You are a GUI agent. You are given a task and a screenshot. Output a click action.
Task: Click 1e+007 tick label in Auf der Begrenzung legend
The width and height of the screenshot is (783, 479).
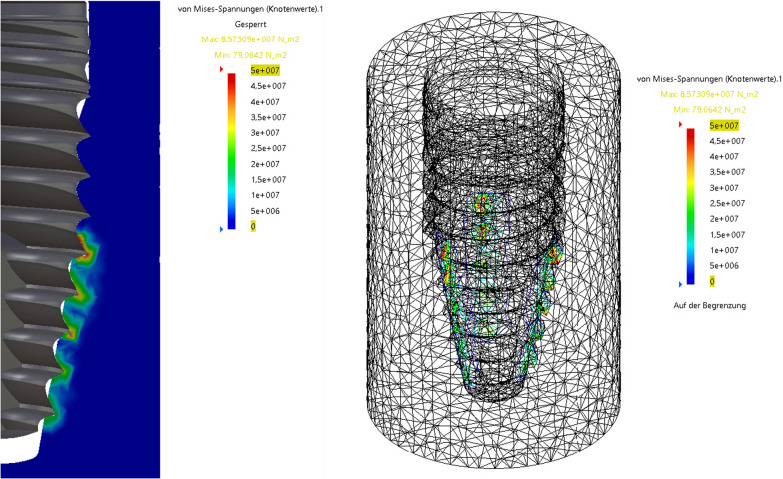[x=724, y=250]
